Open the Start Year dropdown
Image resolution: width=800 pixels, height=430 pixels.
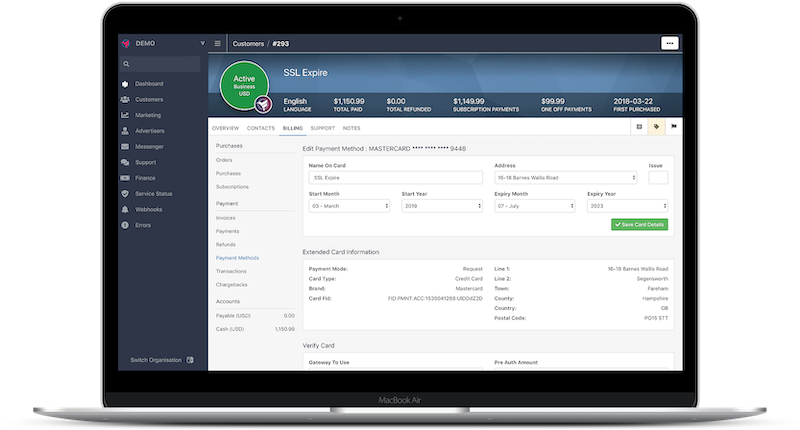point(442,206)
